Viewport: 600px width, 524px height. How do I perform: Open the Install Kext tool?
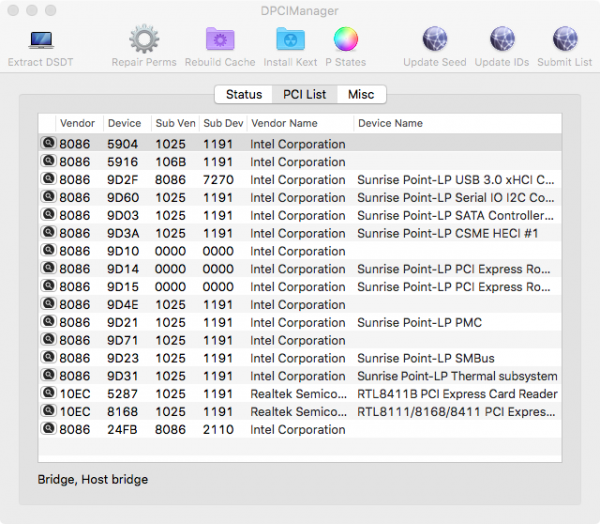(x=292, y=40)
